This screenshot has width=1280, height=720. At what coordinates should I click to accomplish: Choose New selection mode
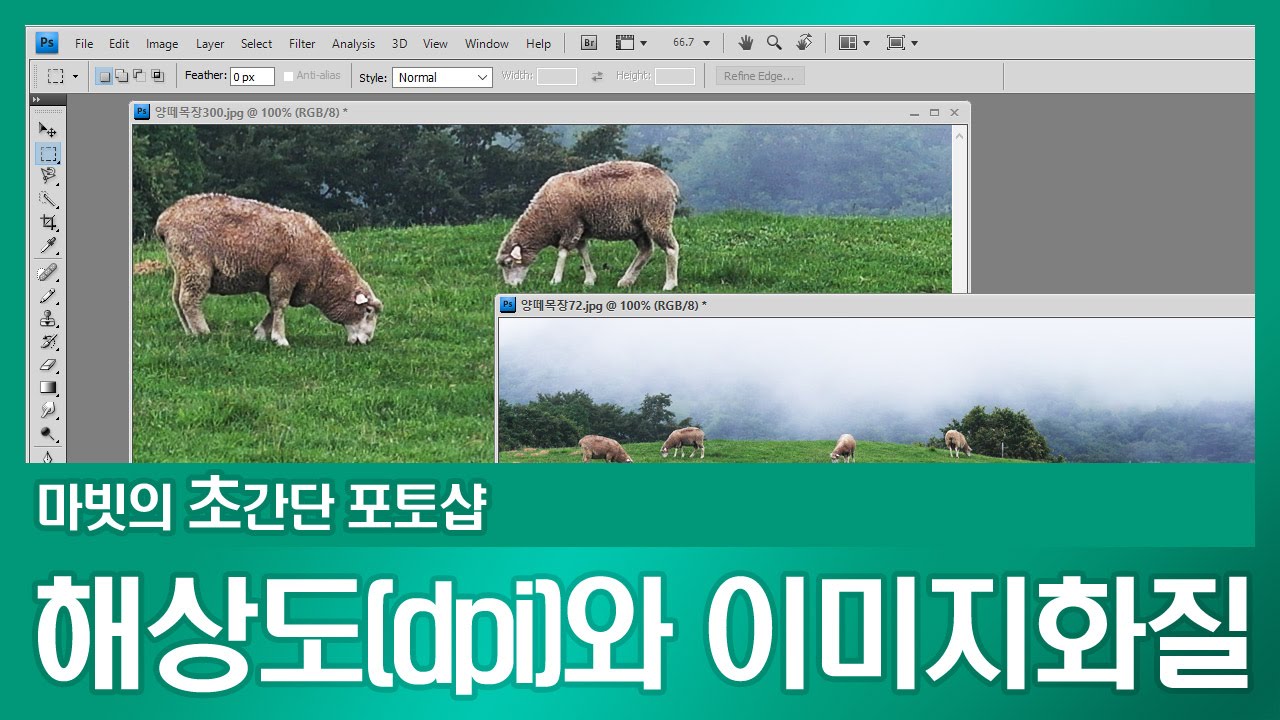104,76
